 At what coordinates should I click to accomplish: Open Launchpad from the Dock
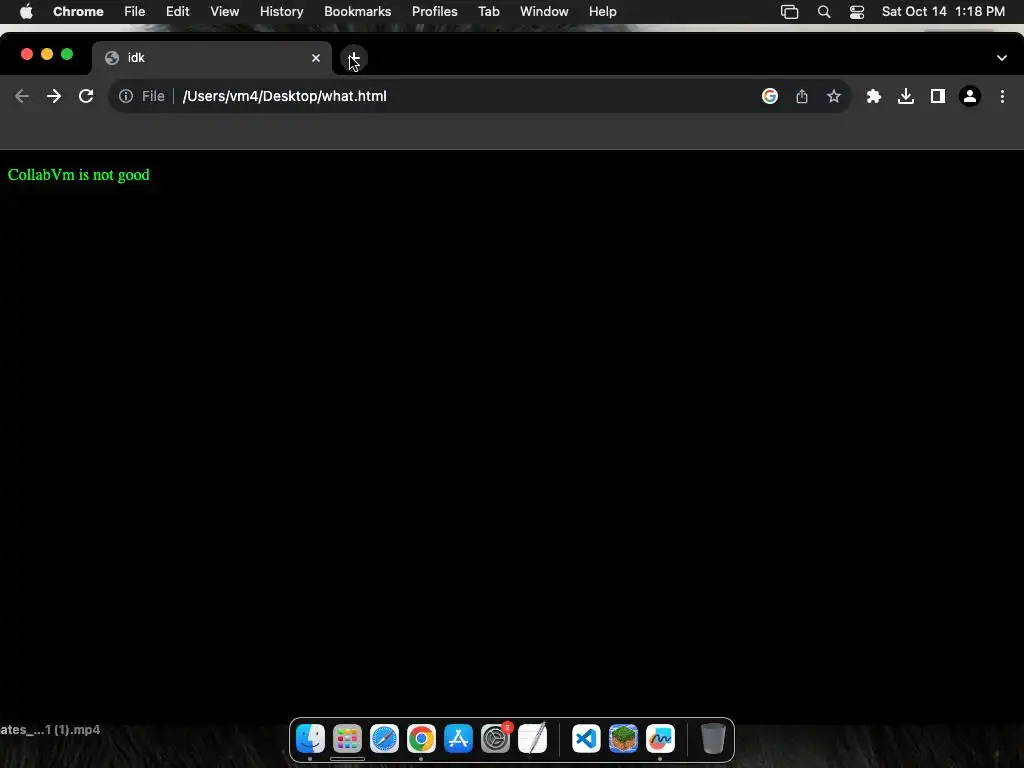click(x=347, y=739)
